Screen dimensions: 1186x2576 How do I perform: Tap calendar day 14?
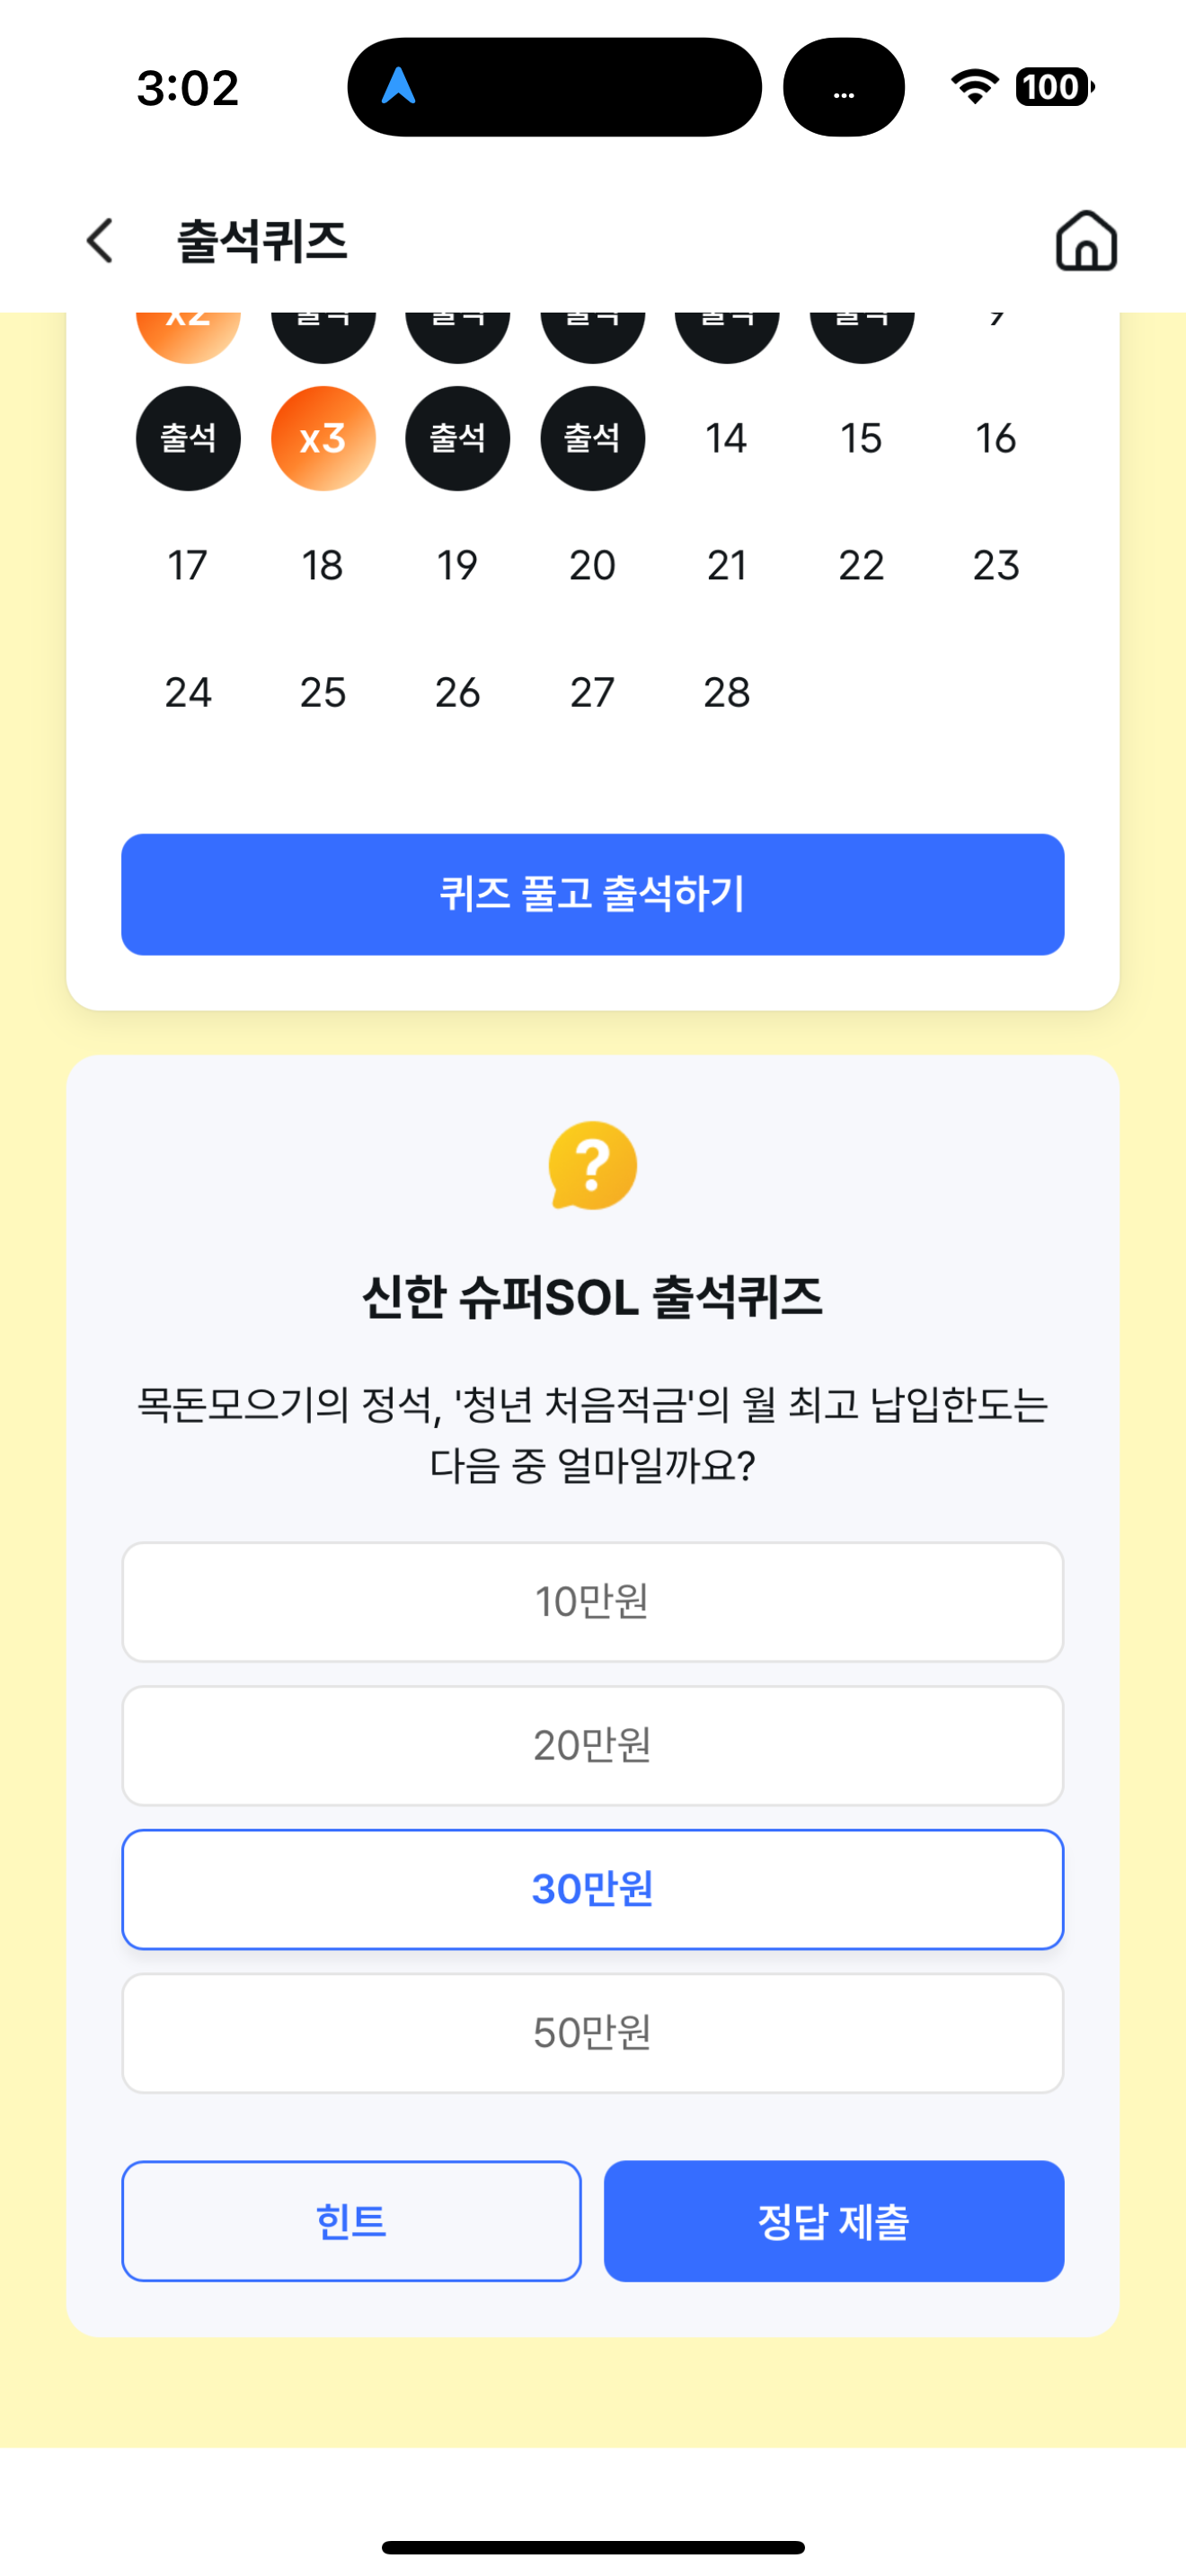(727, 438)
